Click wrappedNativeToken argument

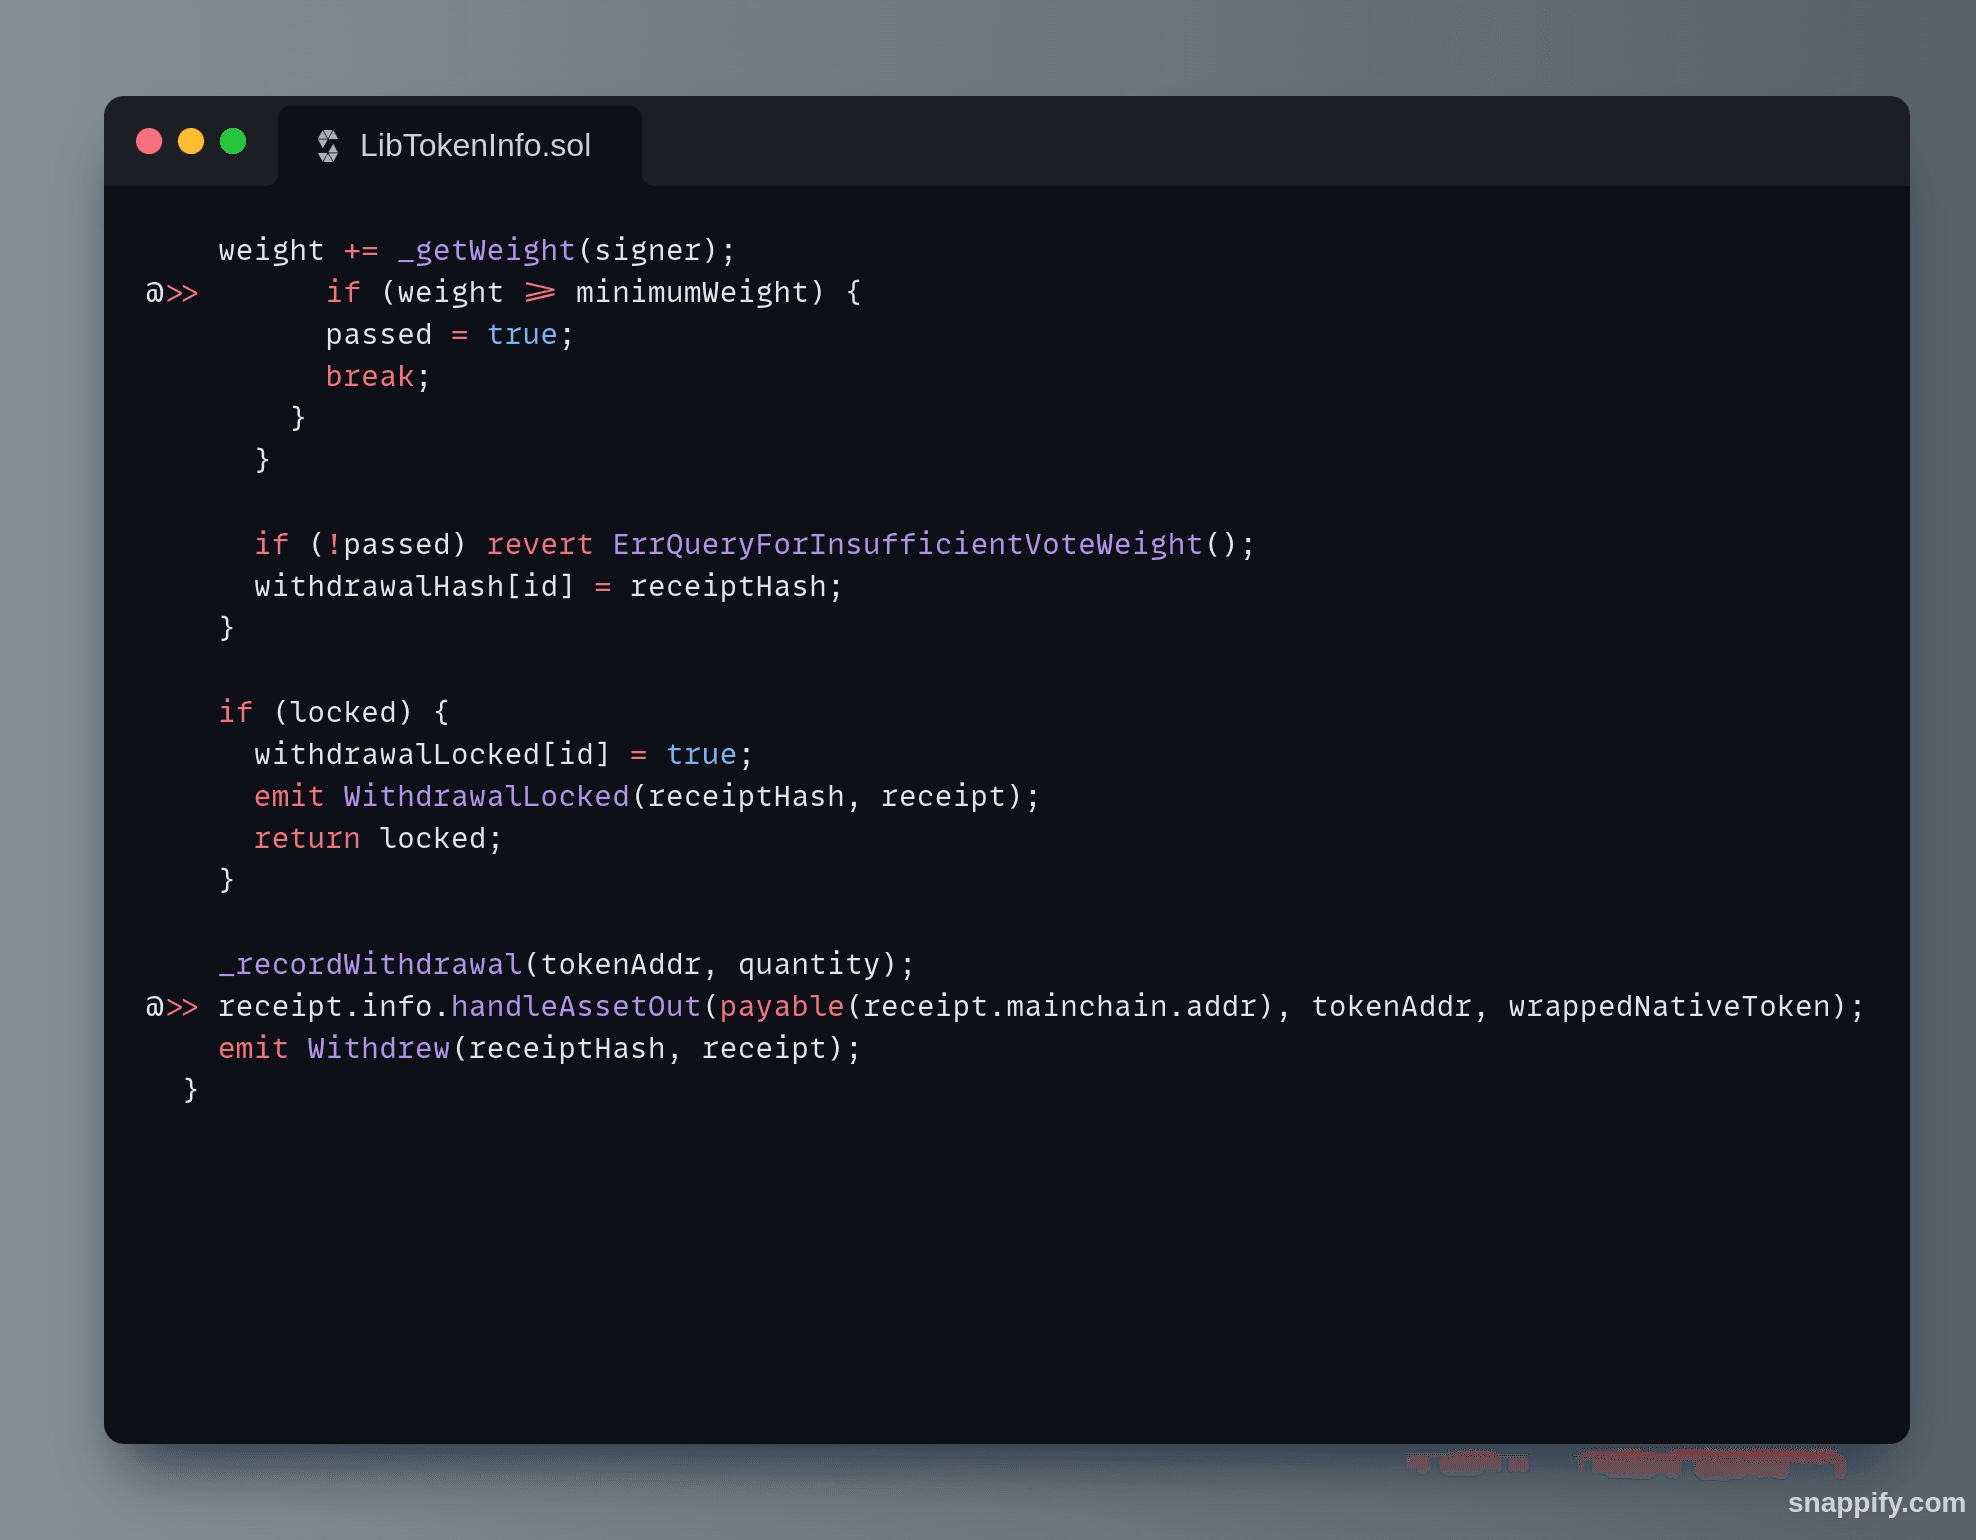point(1668,1007)
